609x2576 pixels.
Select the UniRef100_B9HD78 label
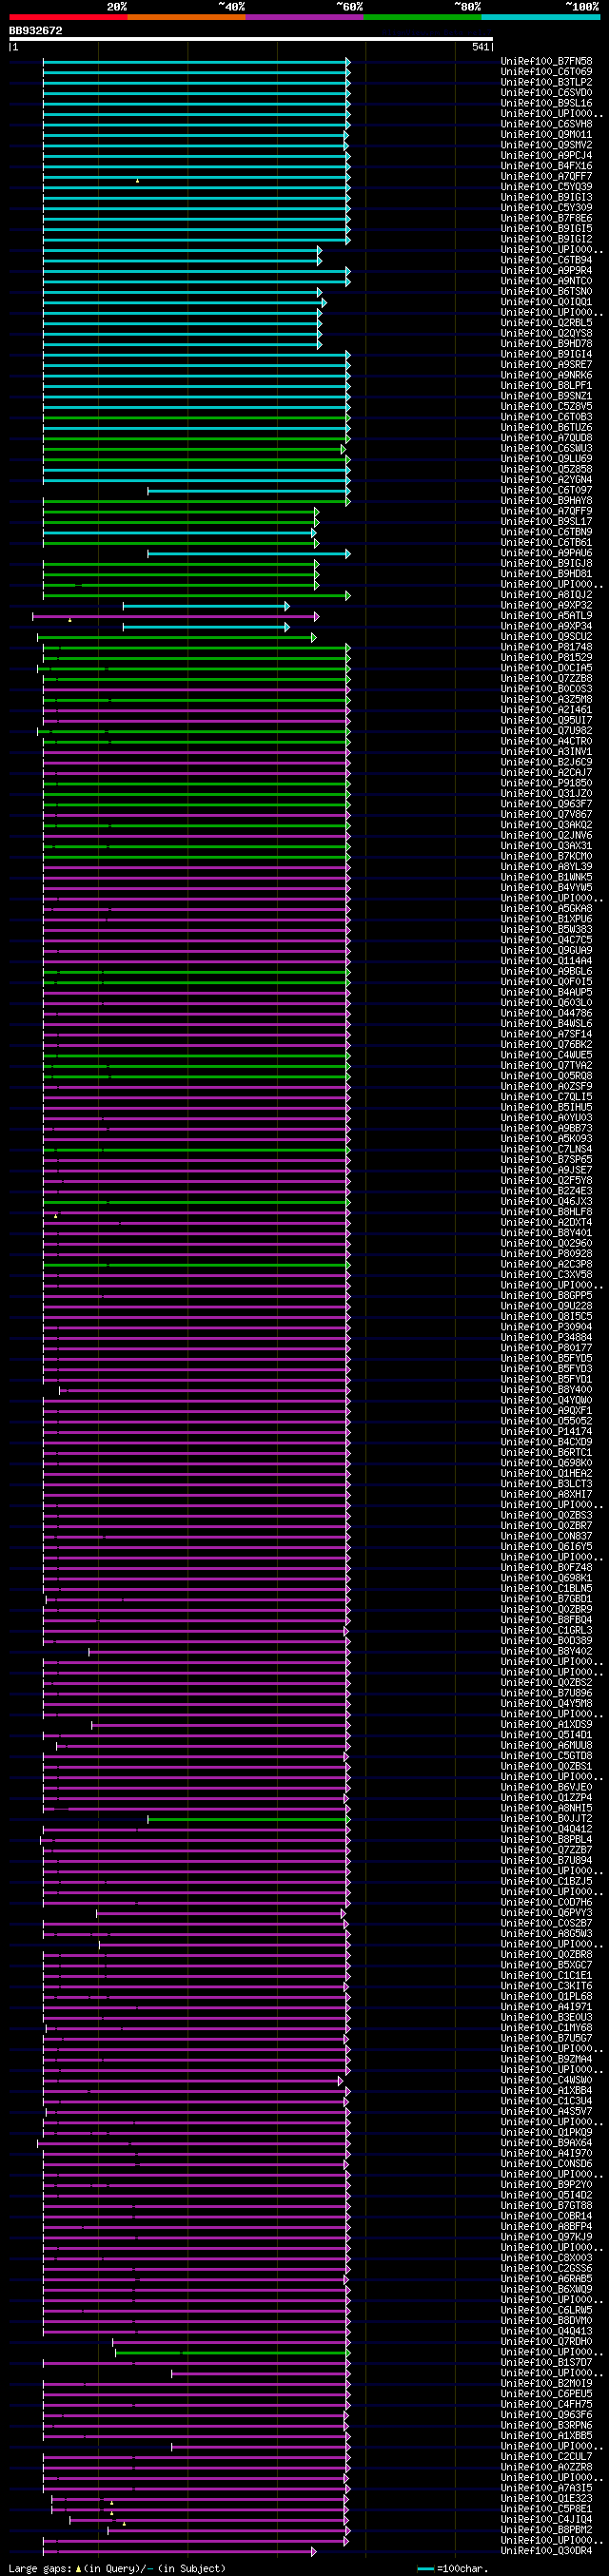coord(546,344)
